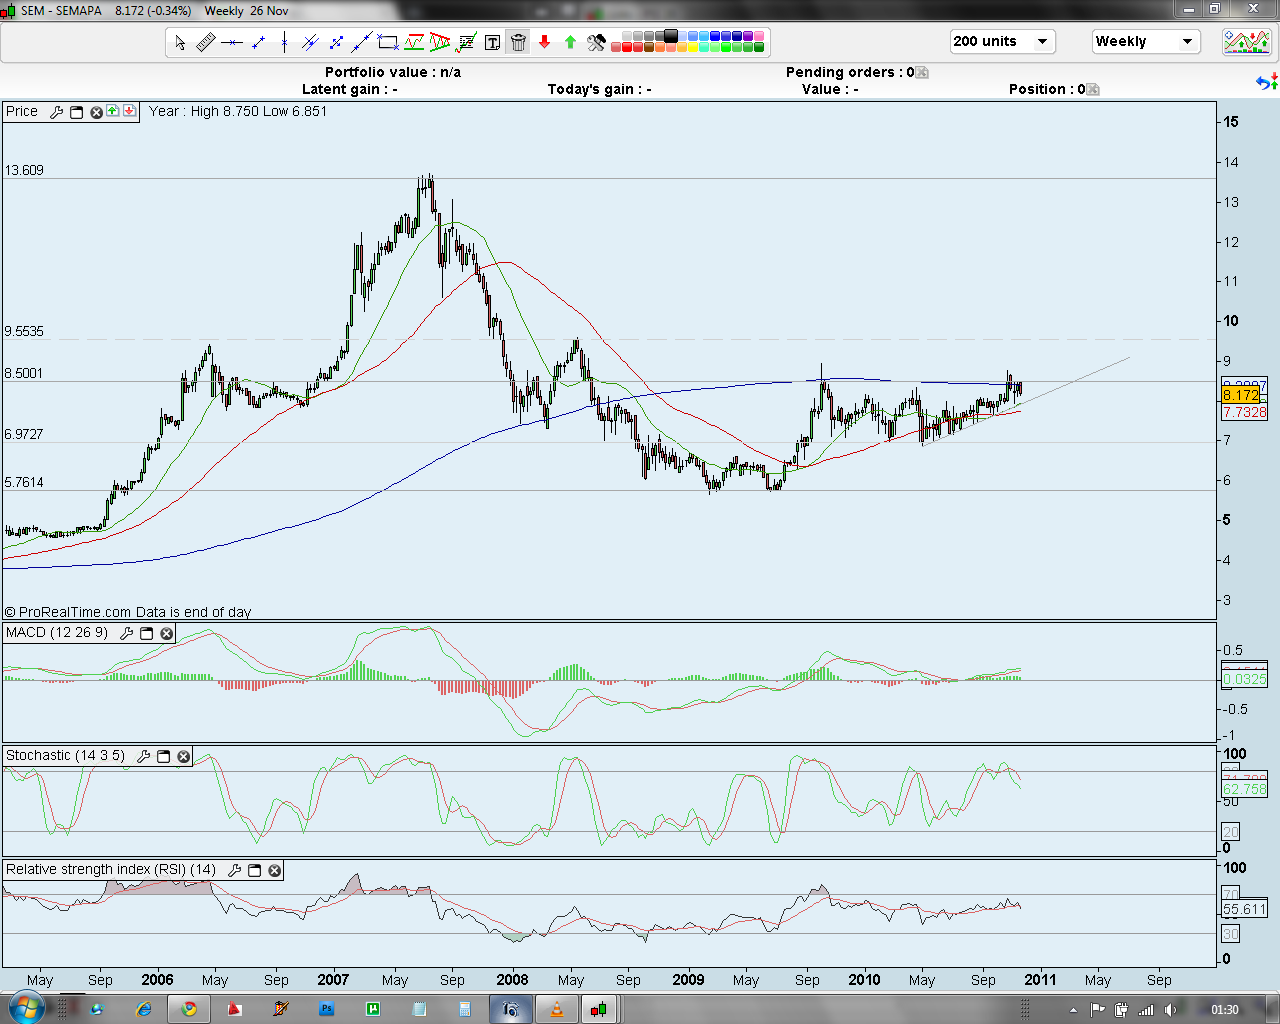
Task: Pick the black color swatch
Action: coord(671,36)
